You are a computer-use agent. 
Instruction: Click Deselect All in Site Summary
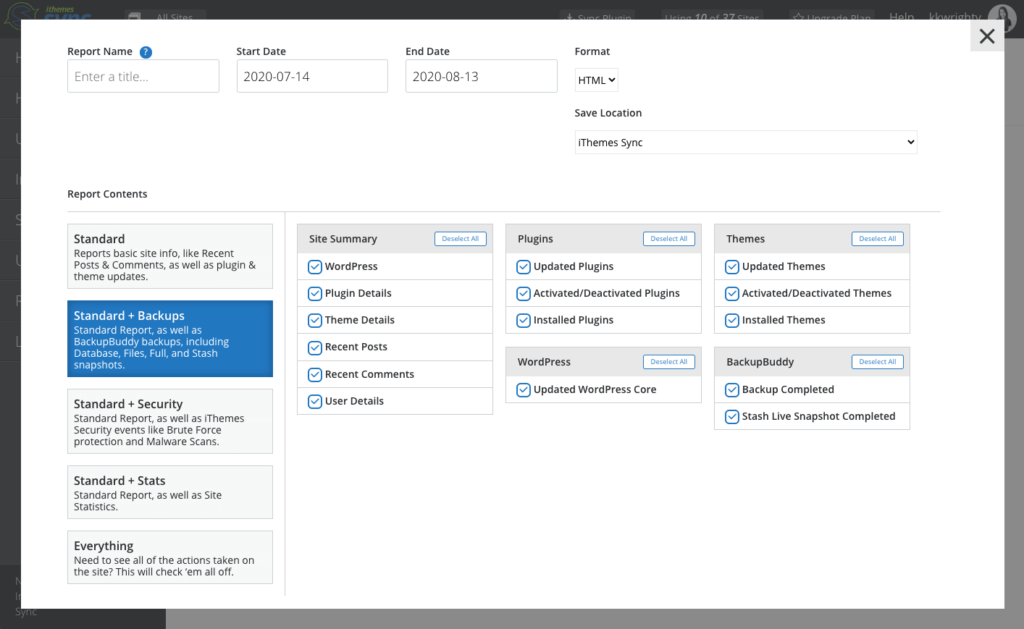click(460, 239)
